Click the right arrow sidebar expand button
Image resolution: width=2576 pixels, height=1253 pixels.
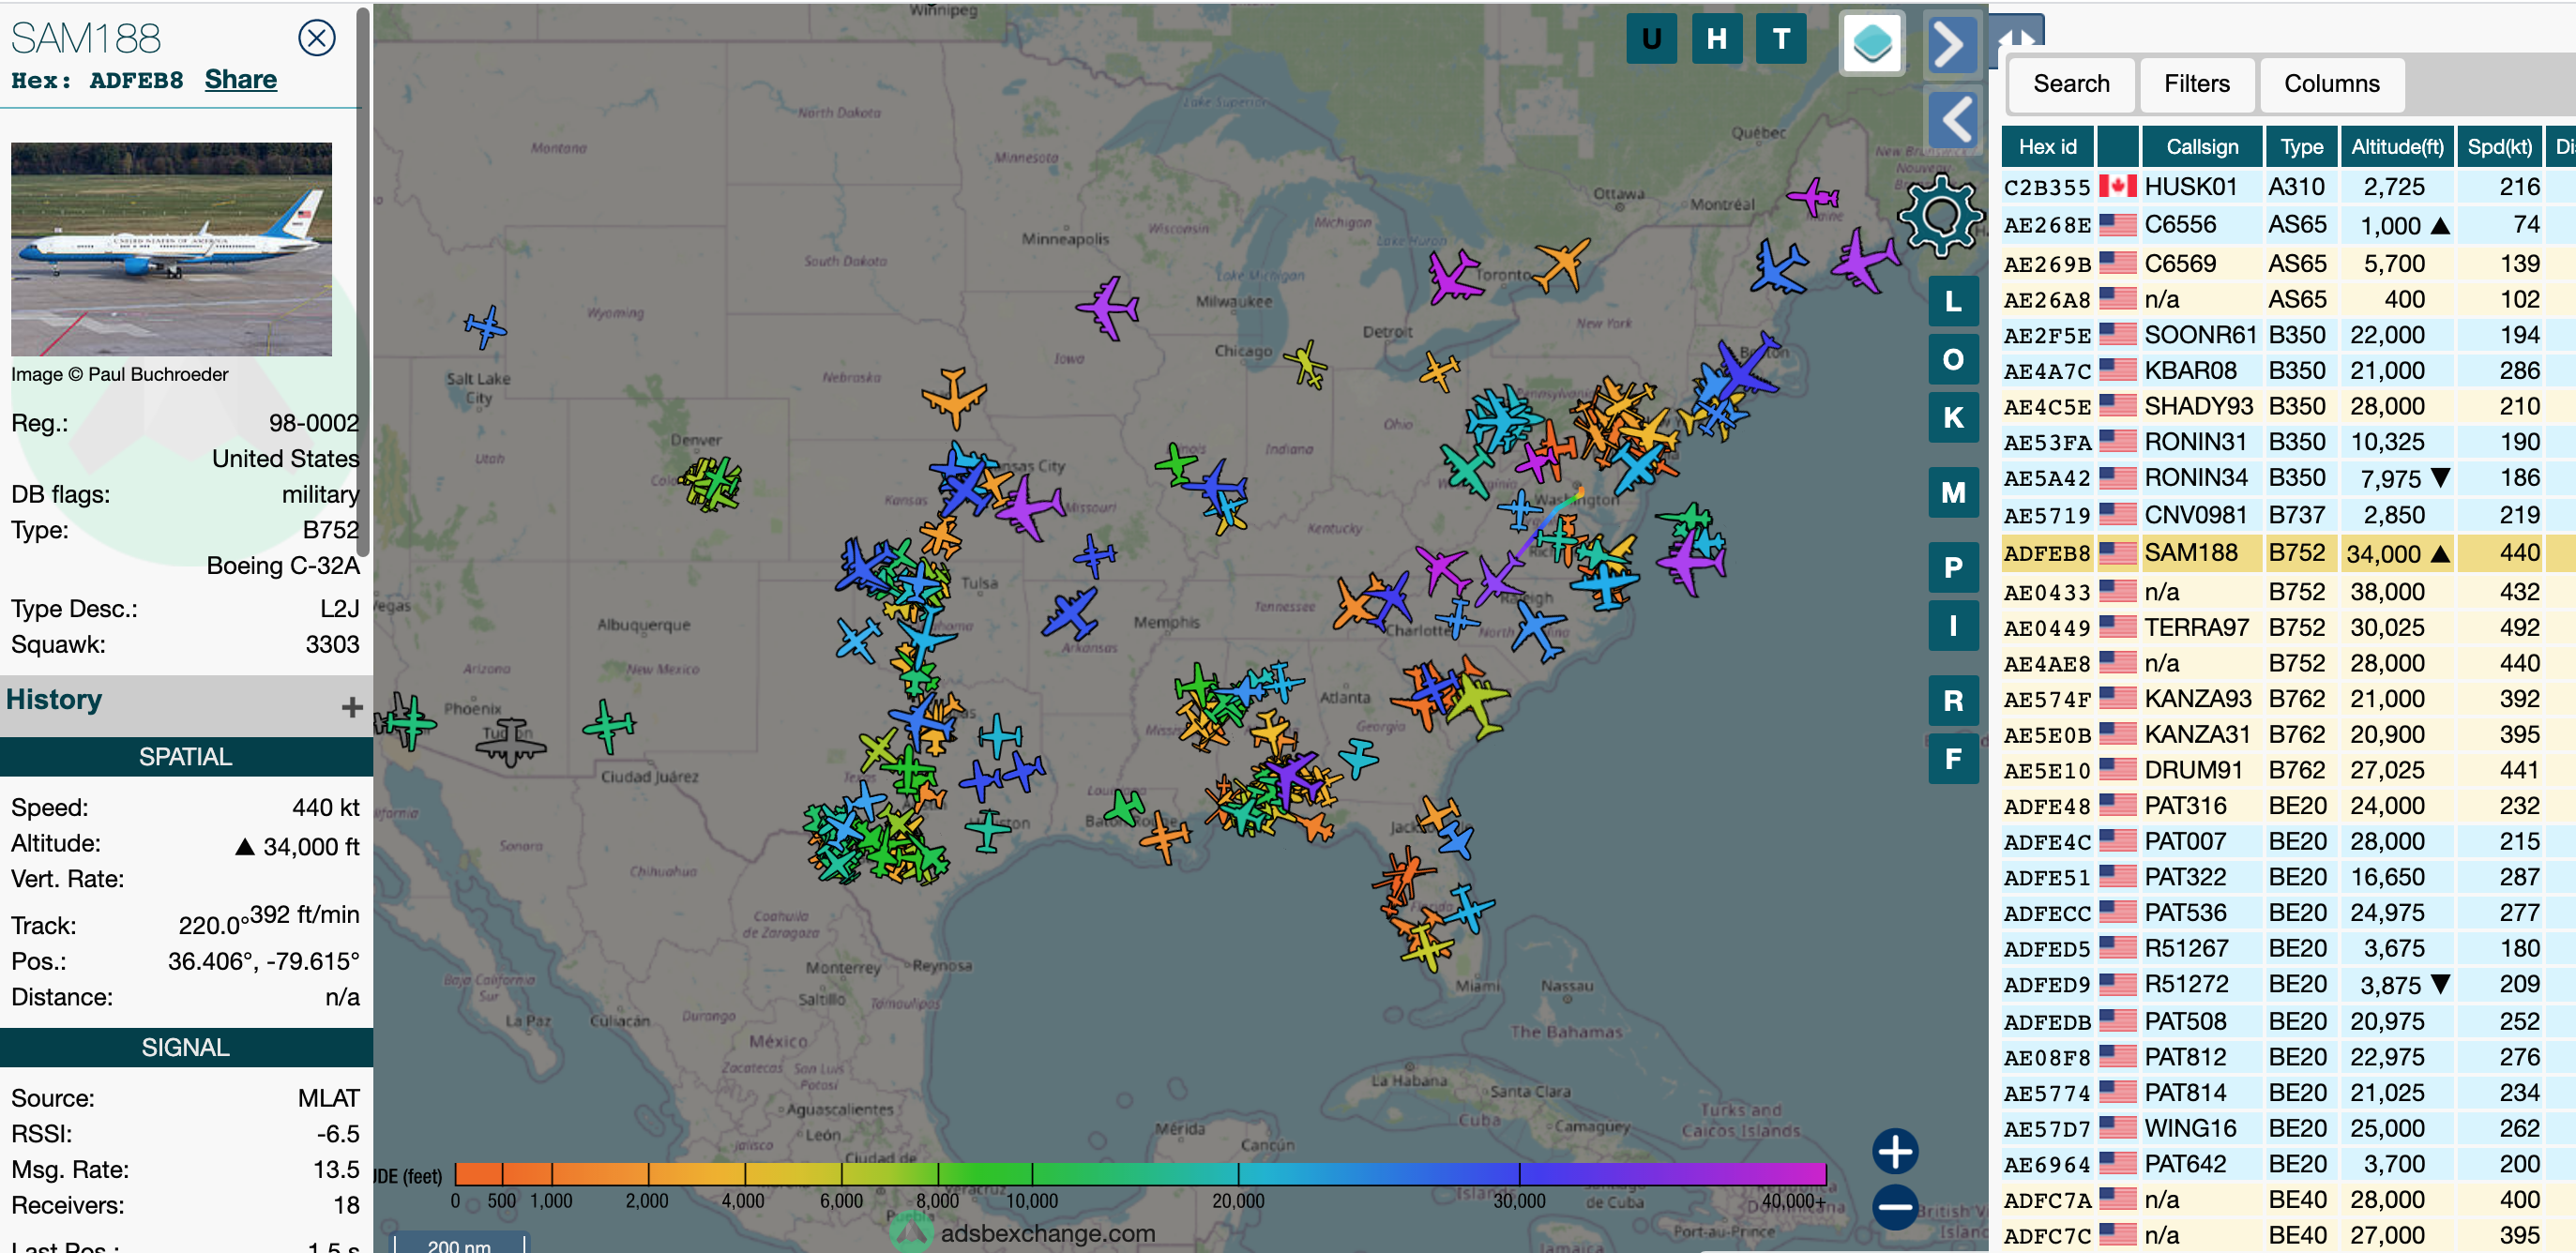click(1951, 44)
